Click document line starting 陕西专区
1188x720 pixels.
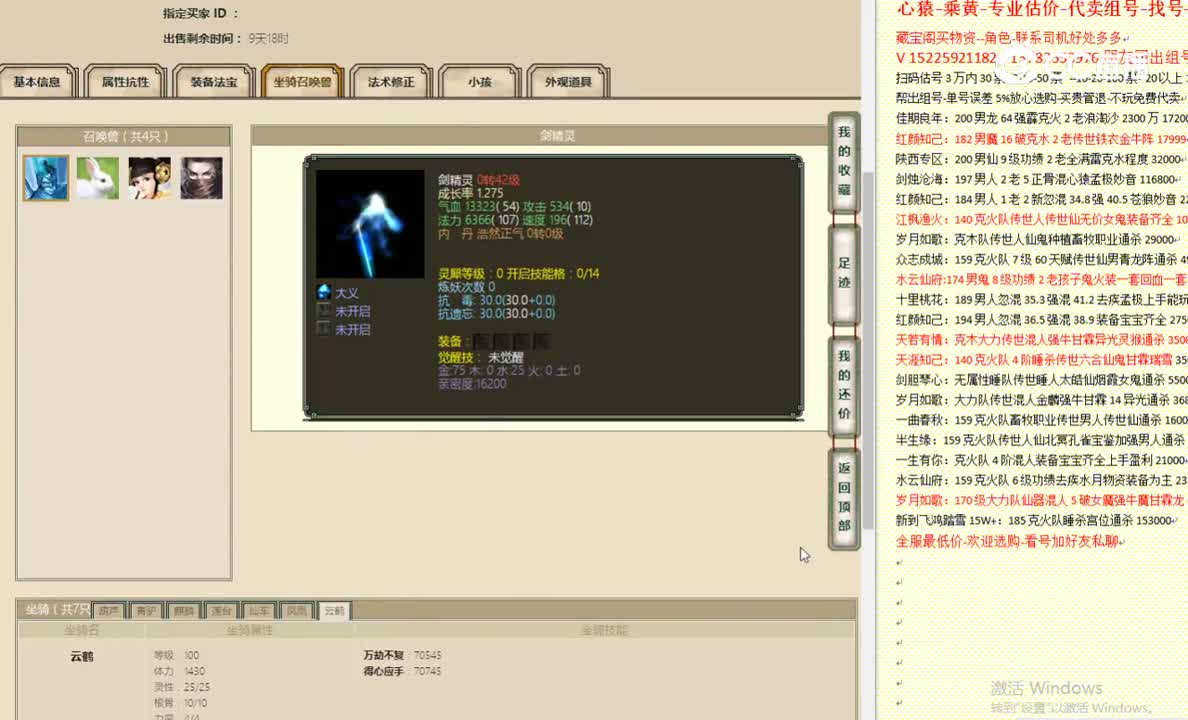[x=1040, y=158]
